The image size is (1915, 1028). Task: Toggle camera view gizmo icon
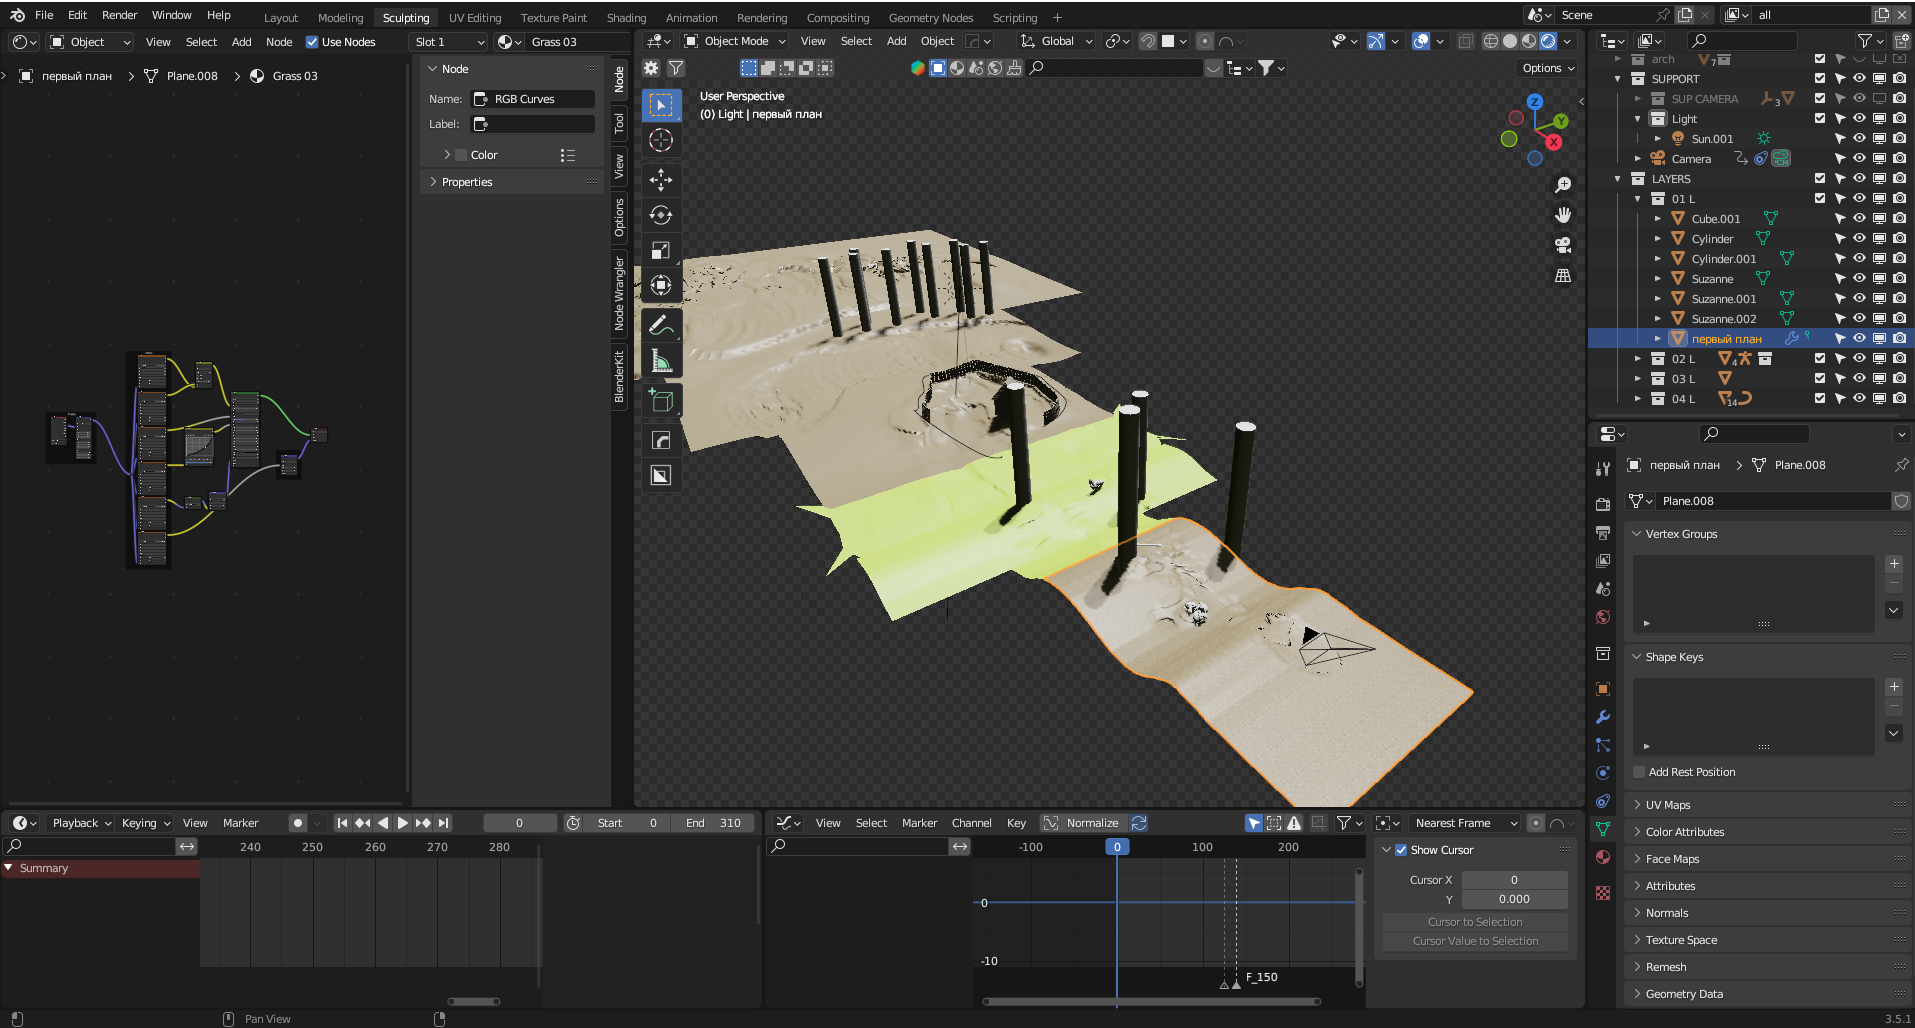coord(1563,245)
